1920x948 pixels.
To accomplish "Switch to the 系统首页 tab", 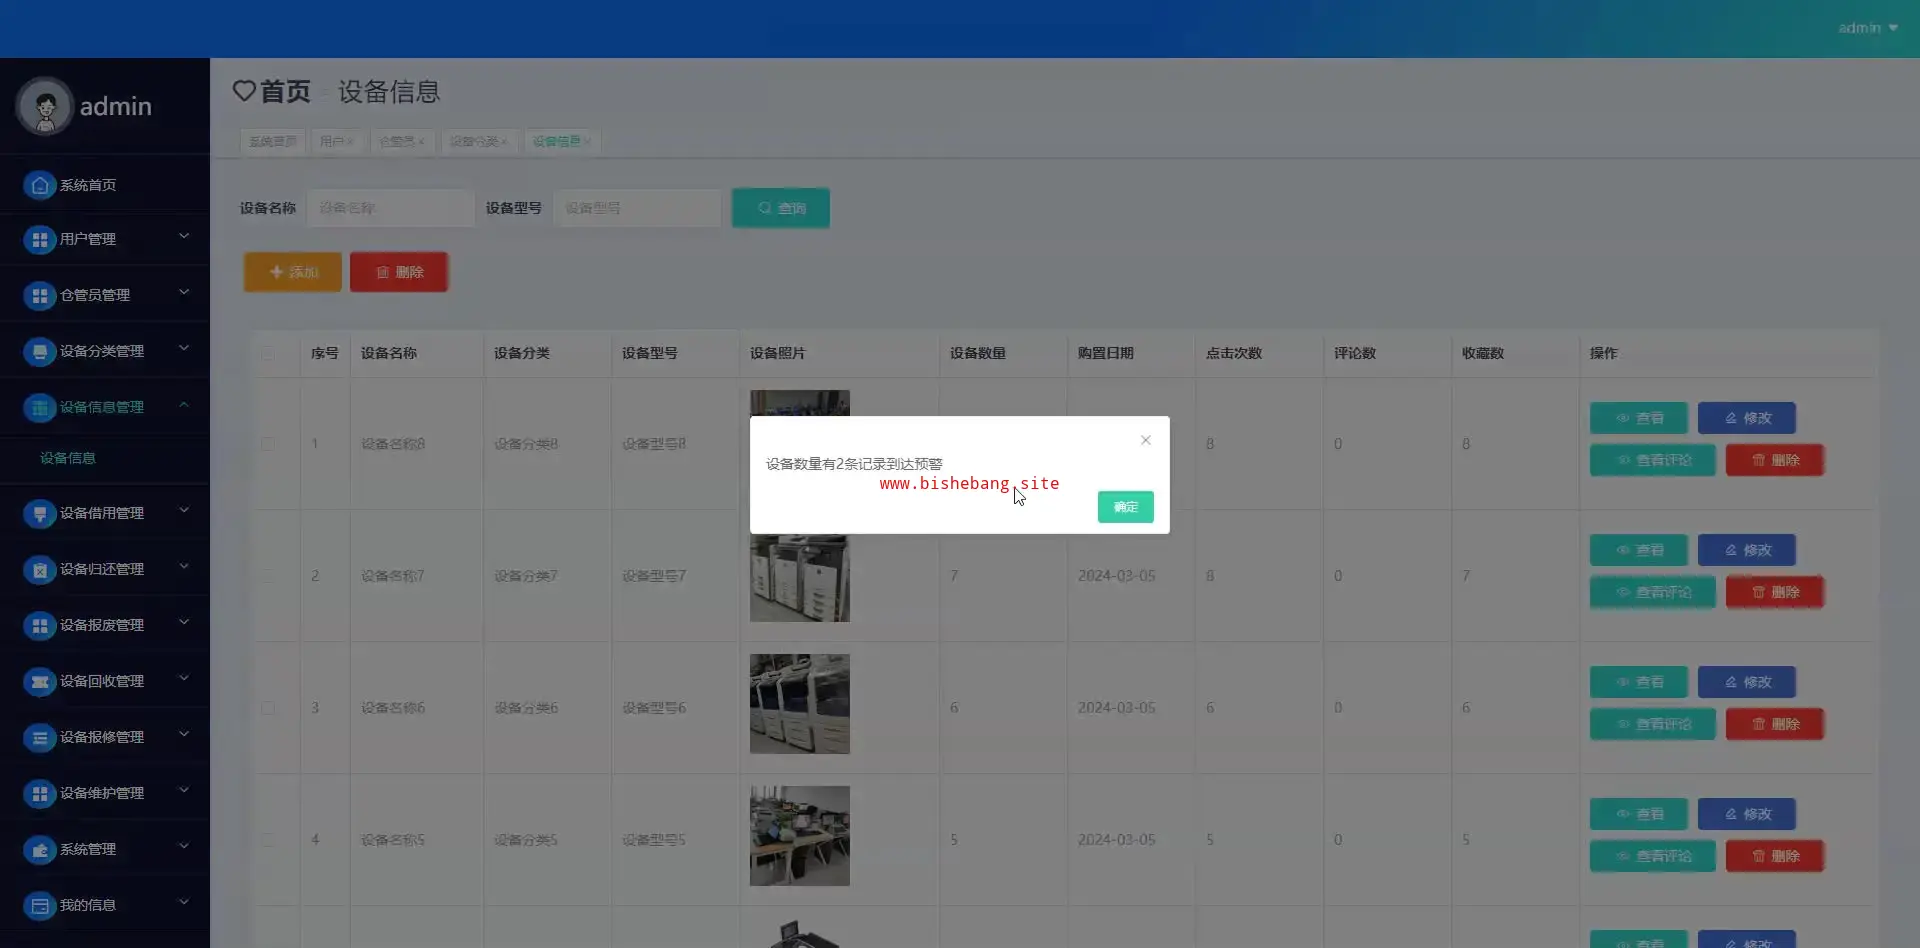I will click(x=273, y=142).
